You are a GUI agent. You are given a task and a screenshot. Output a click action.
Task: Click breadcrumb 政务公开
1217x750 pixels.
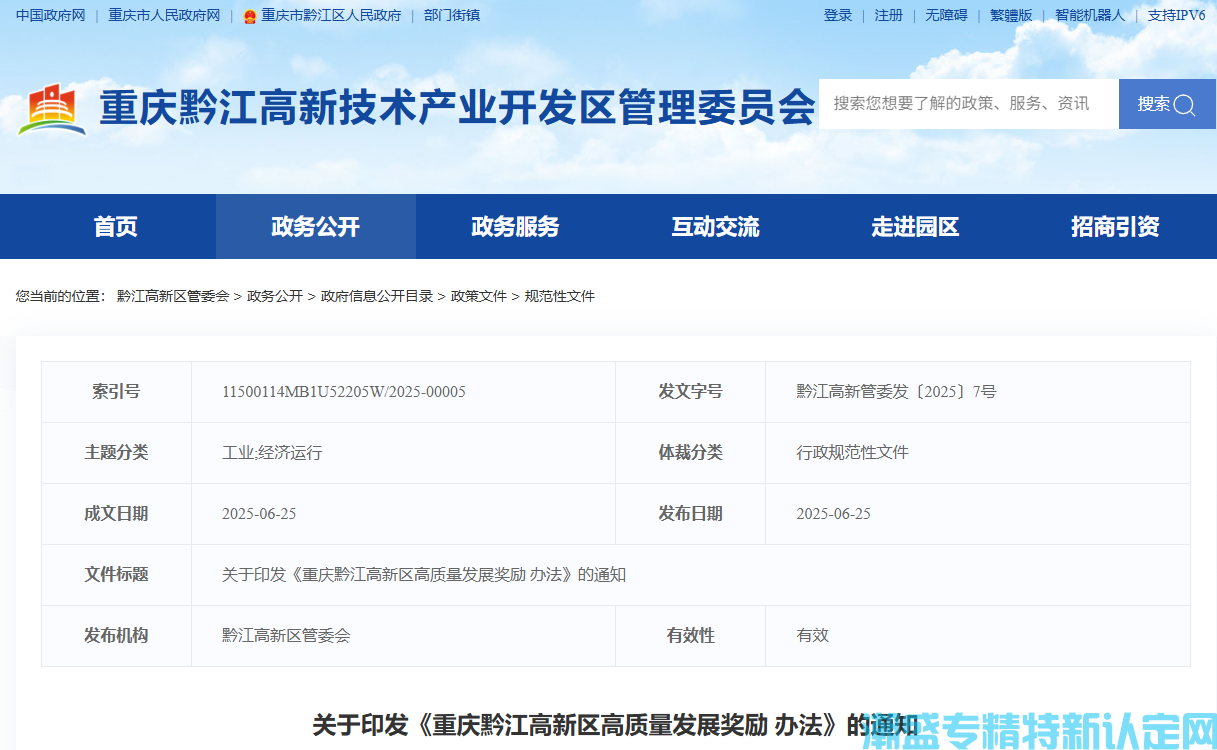pyautogui.click(x=275, y=296)
